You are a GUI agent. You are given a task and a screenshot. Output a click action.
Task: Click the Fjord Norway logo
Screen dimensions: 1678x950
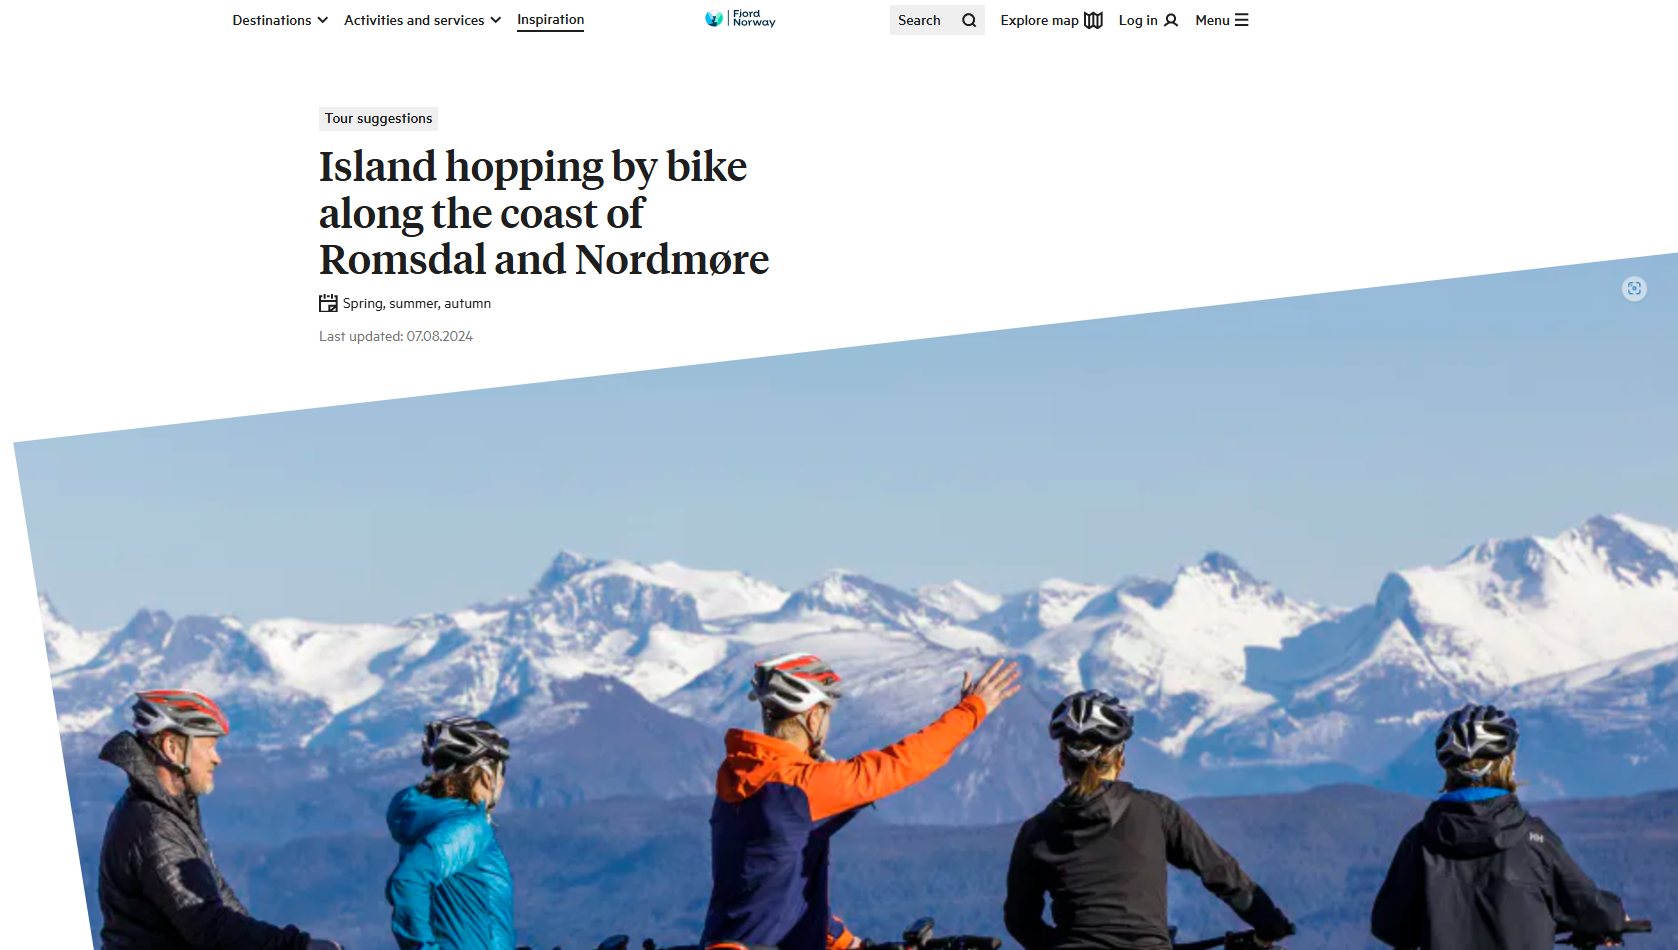coord(740,19)
